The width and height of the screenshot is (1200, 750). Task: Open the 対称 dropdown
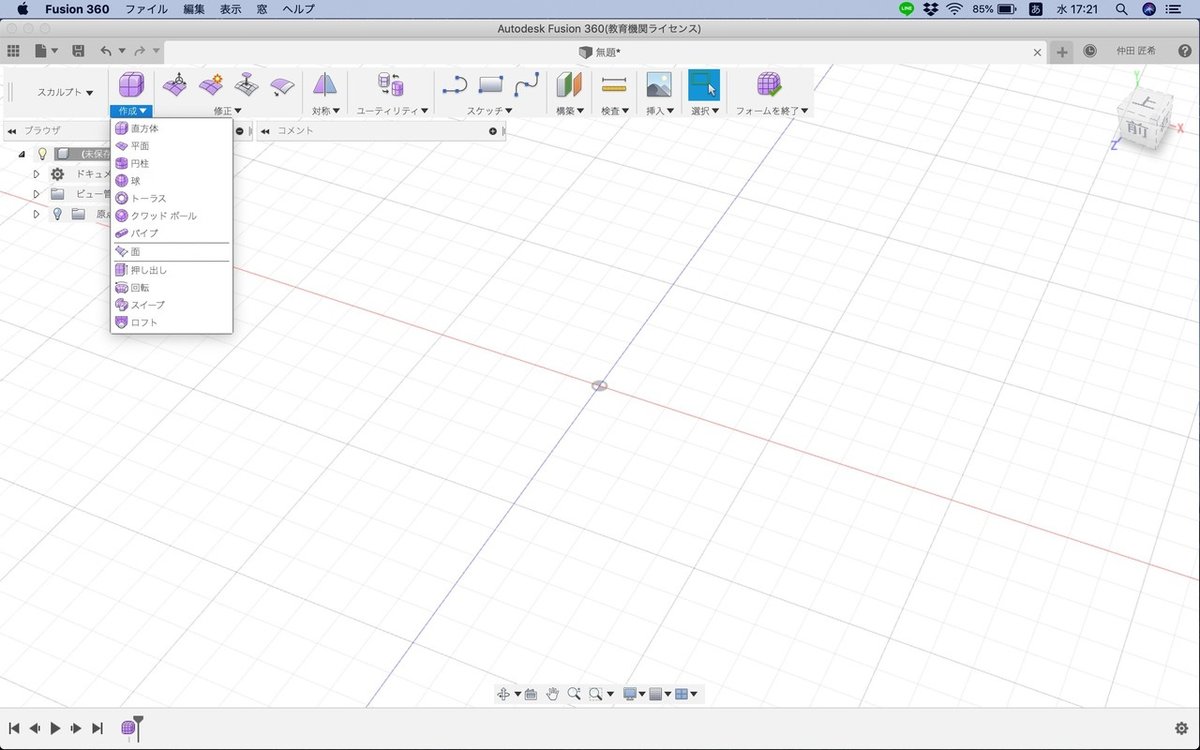coord(326,111)
